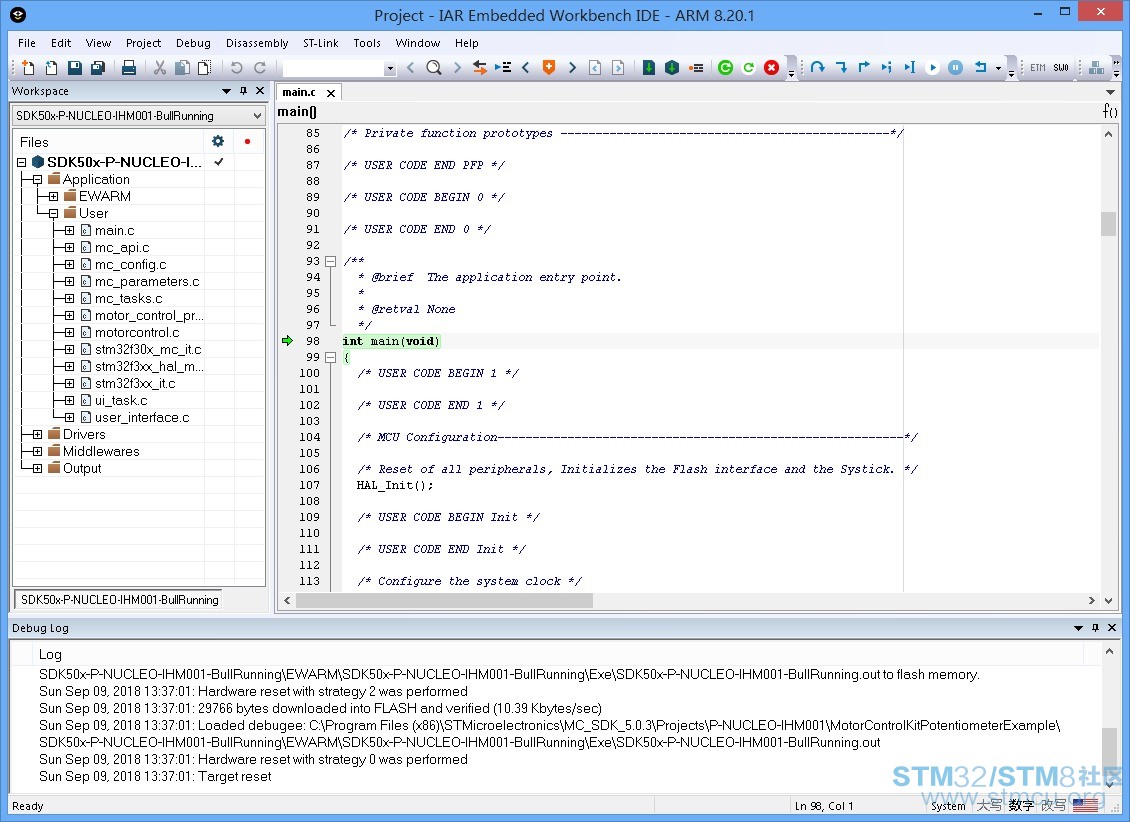Restart debugger with large green circle icon
The width and height of the screenshot is (1130, 822).
pos(726,68)
